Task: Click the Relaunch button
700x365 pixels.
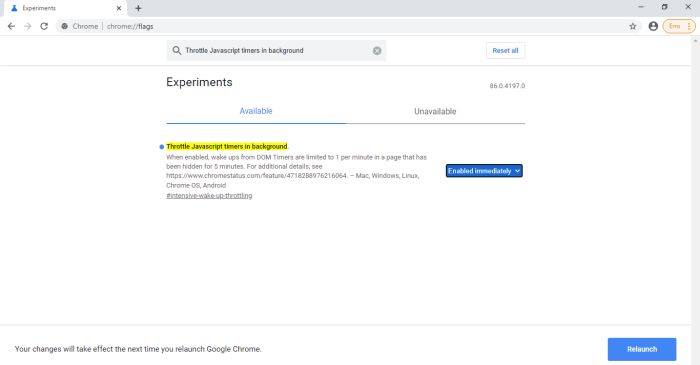Action: [x=642, y=349]
